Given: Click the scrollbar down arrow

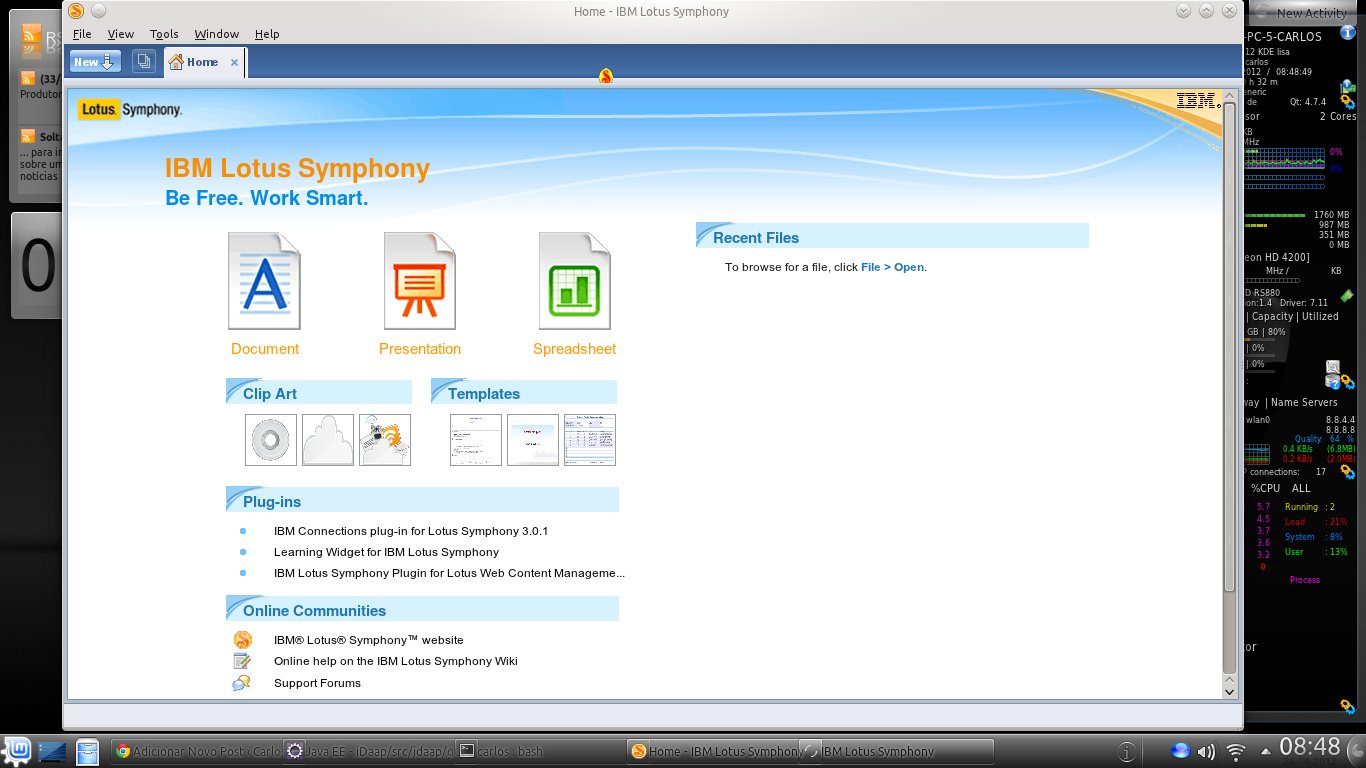Looking at the screenshot, I should pyautogui.click(x=1230, y=691).
